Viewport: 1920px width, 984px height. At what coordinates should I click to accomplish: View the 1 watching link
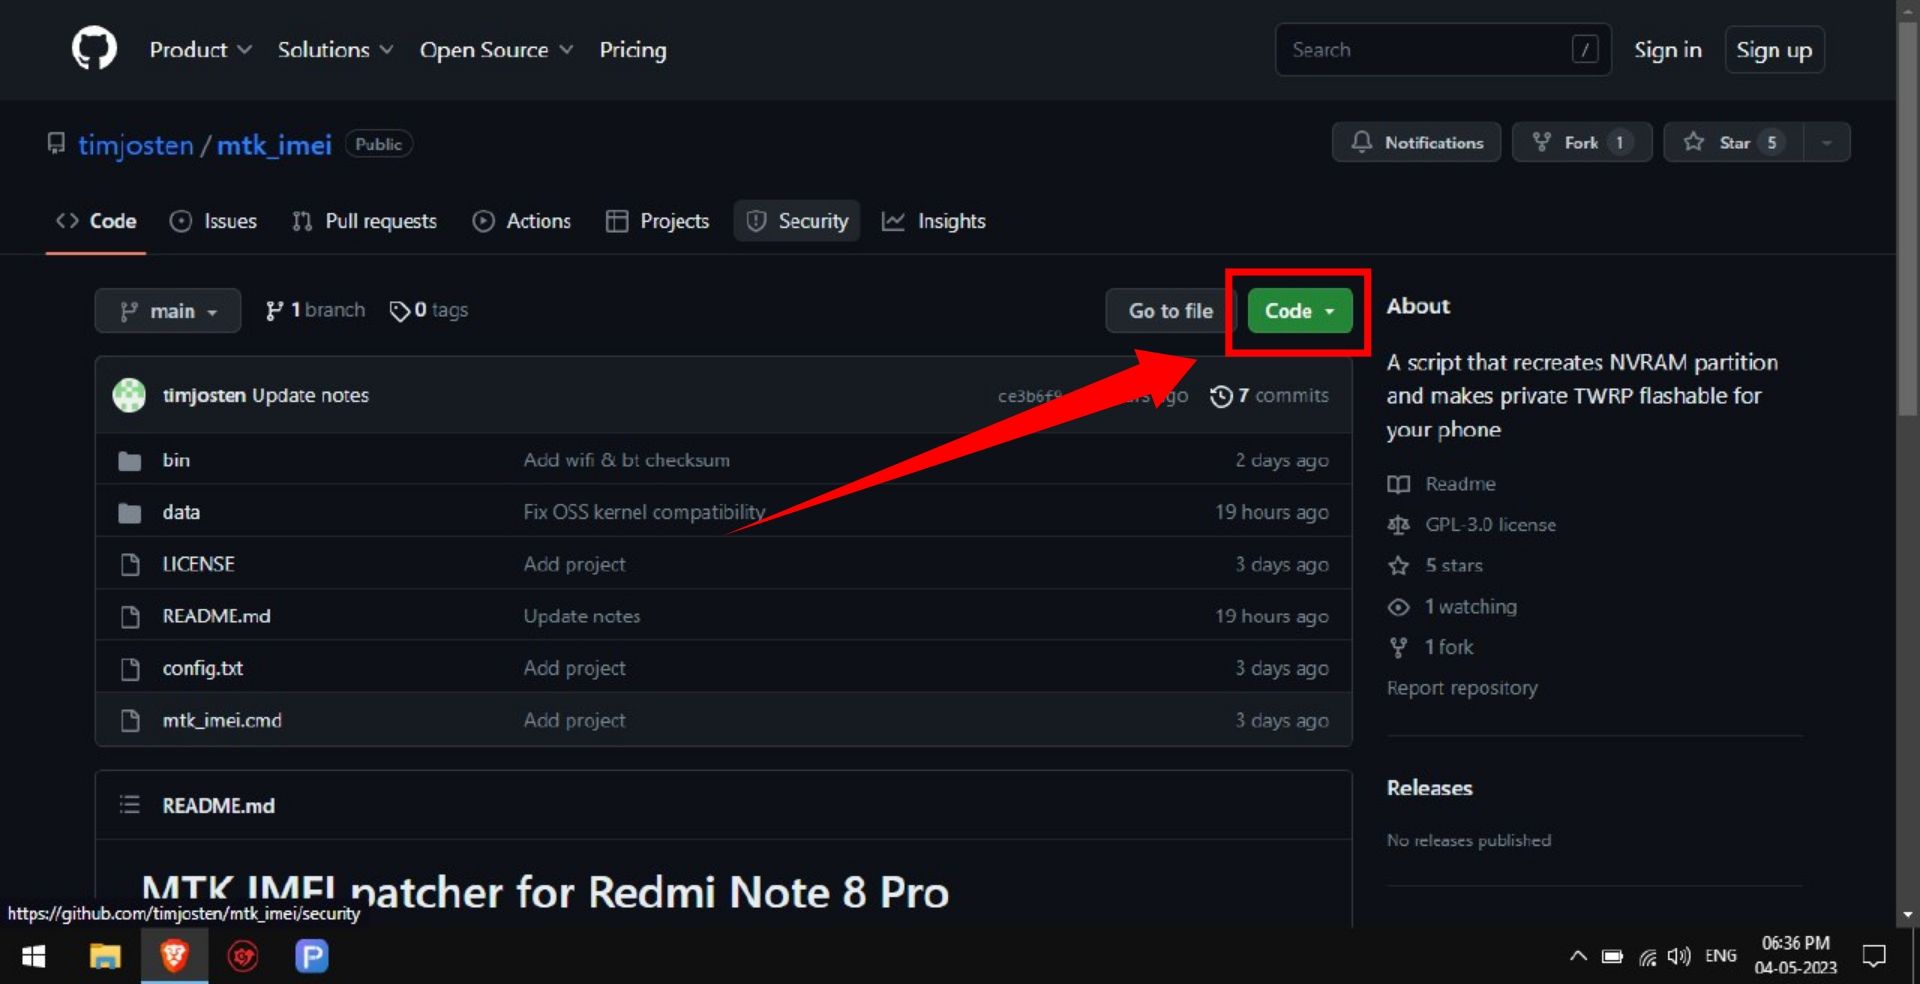coord(1452,607)
